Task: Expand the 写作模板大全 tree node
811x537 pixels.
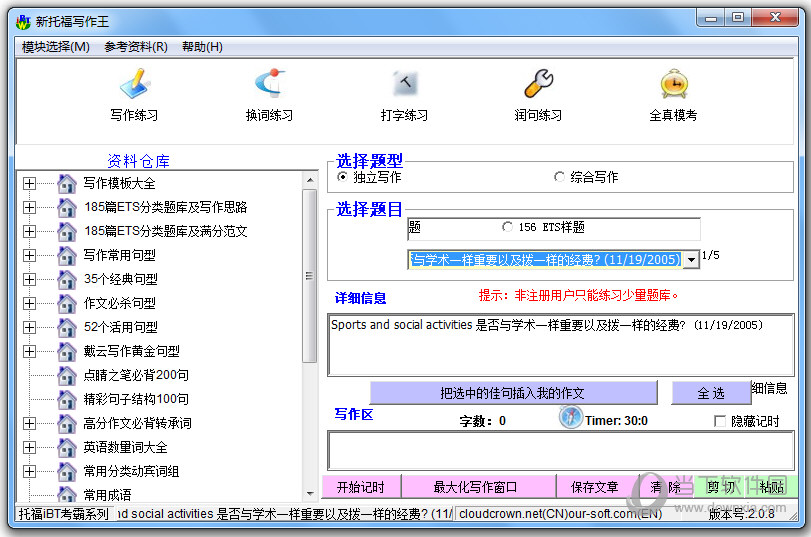Action: point(29,184)
